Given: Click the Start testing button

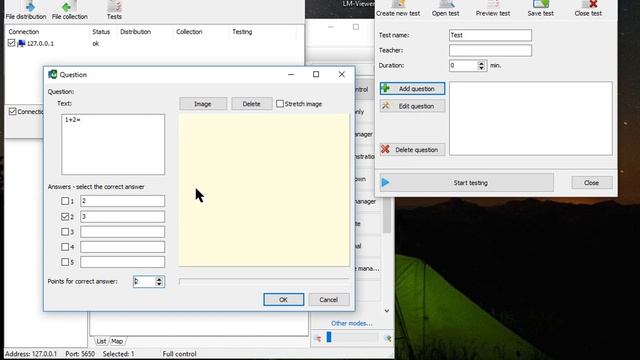Looking at the screenshot, I should (467, 182).
